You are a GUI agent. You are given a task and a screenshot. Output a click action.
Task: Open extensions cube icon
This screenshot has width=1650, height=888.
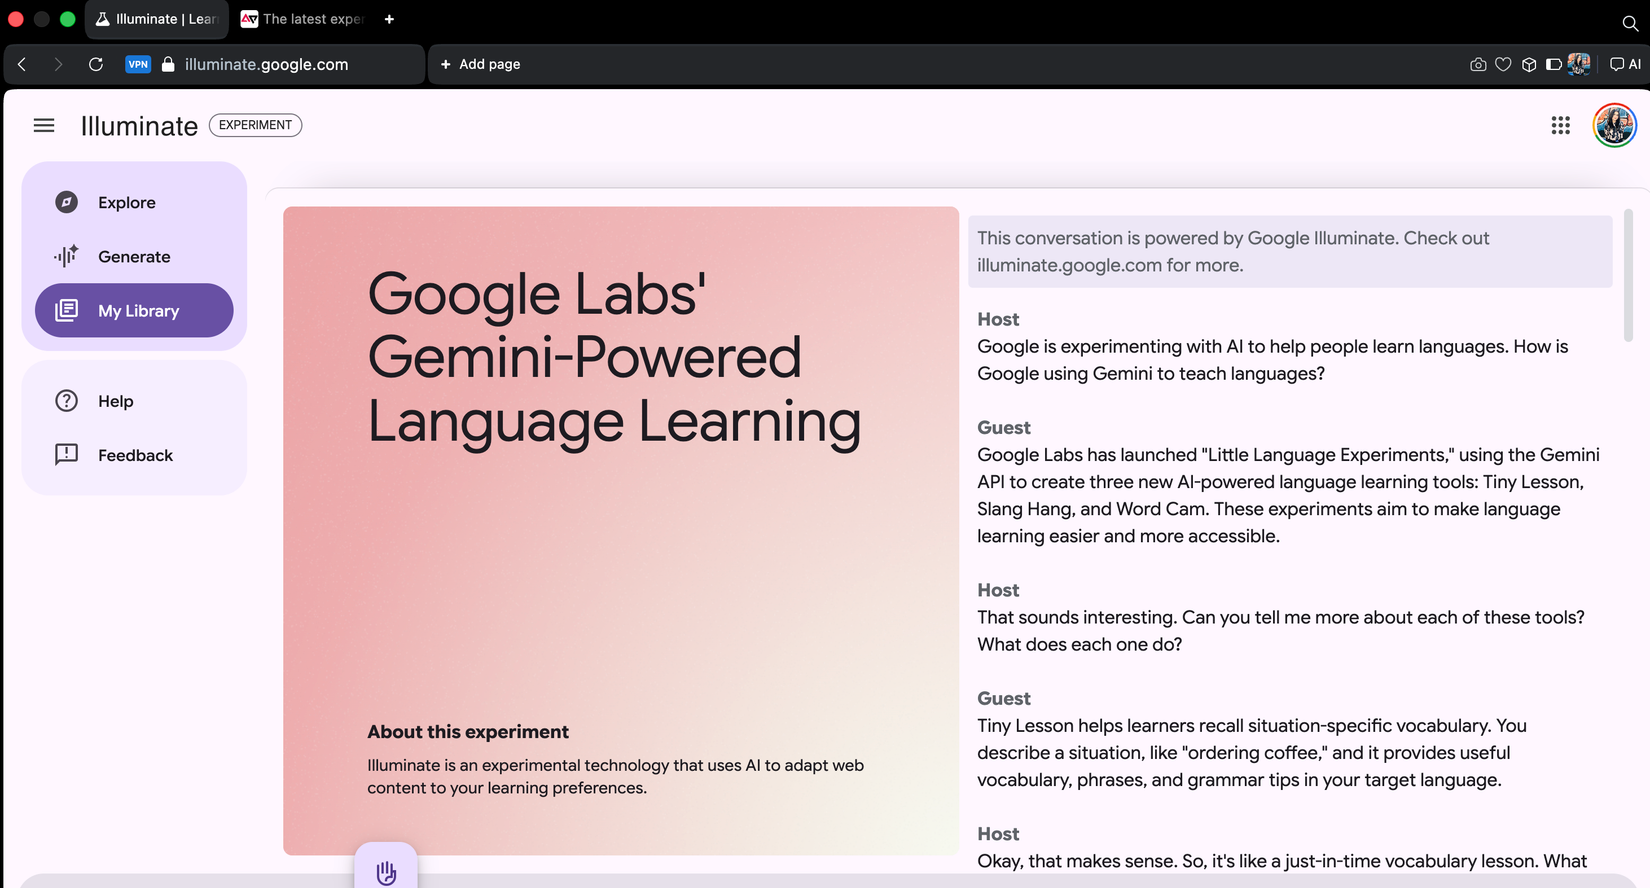1529,64
